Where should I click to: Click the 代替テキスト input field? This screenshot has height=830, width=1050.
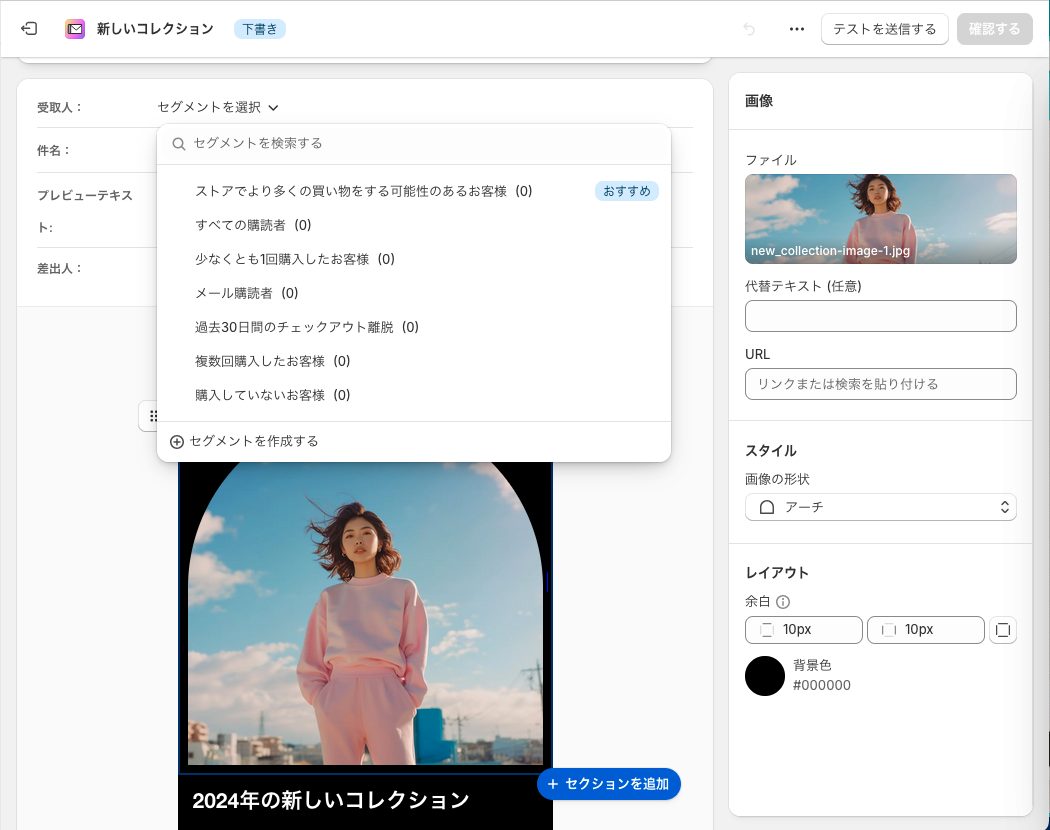[881, 316]
